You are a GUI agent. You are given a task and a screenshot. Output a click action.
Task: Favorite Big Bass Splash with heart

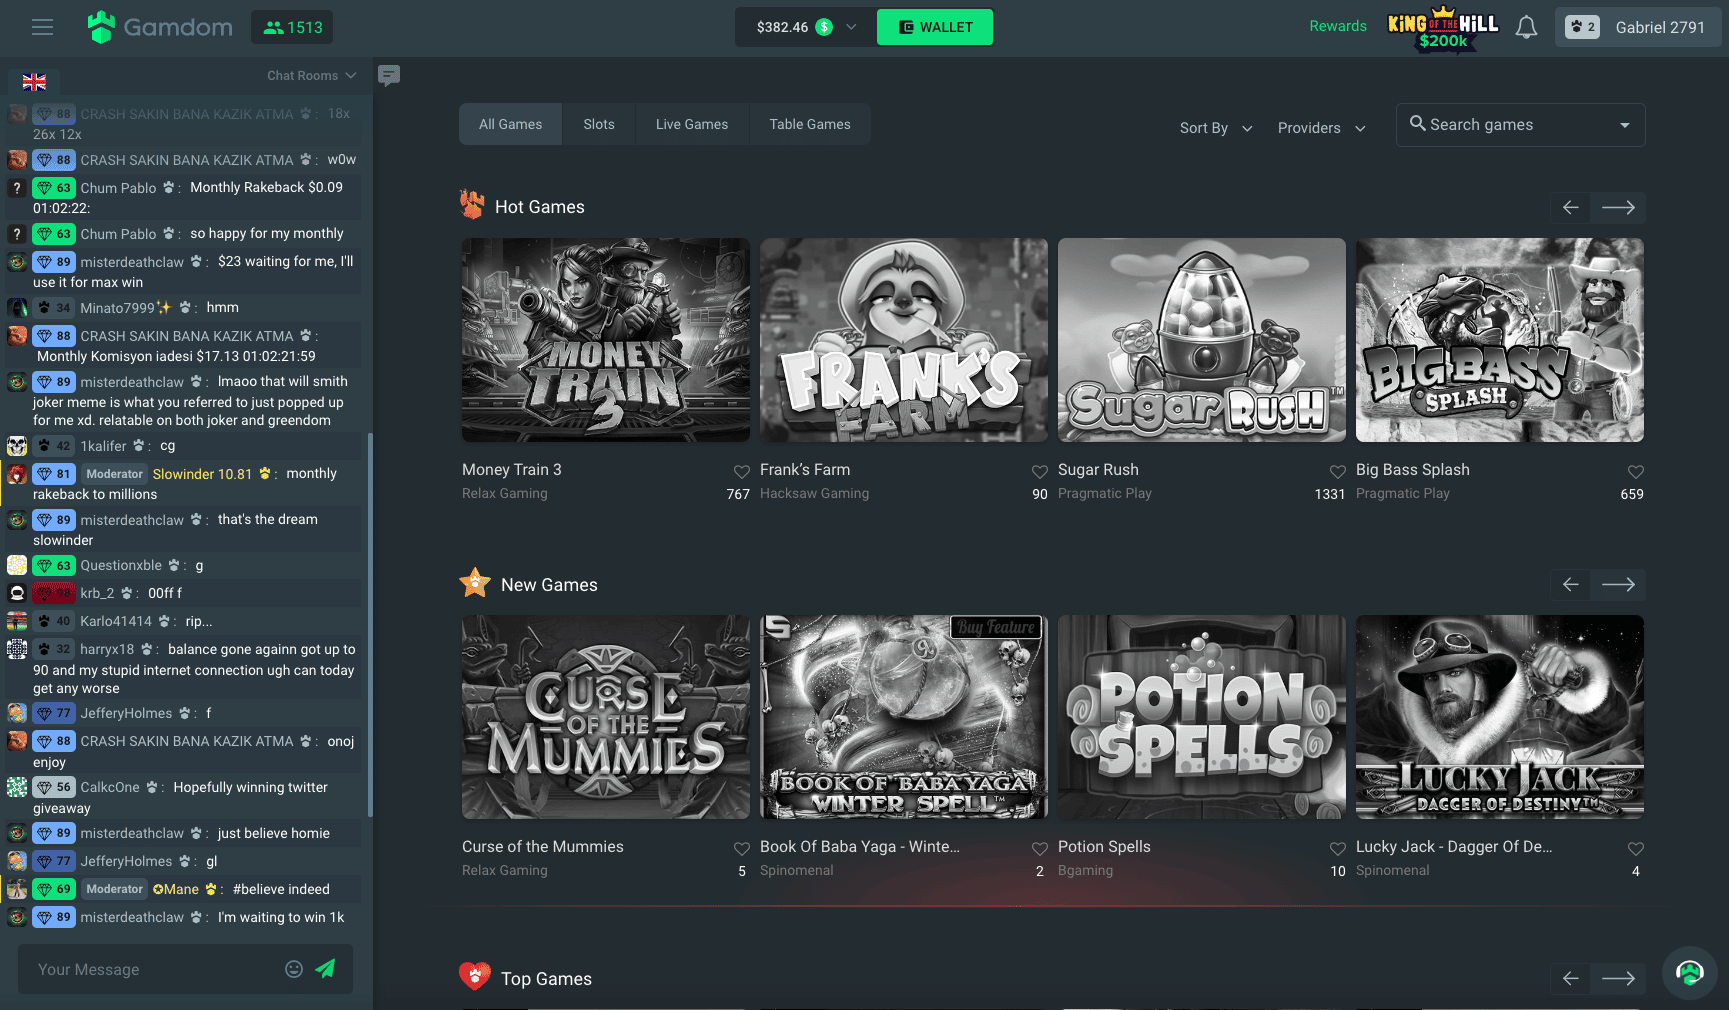(x=1635, y=471)
